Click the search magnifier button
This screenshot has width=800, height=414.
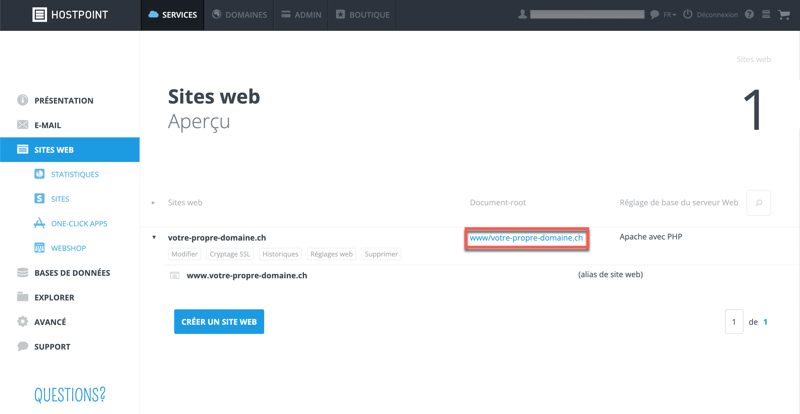pos(759,203)
